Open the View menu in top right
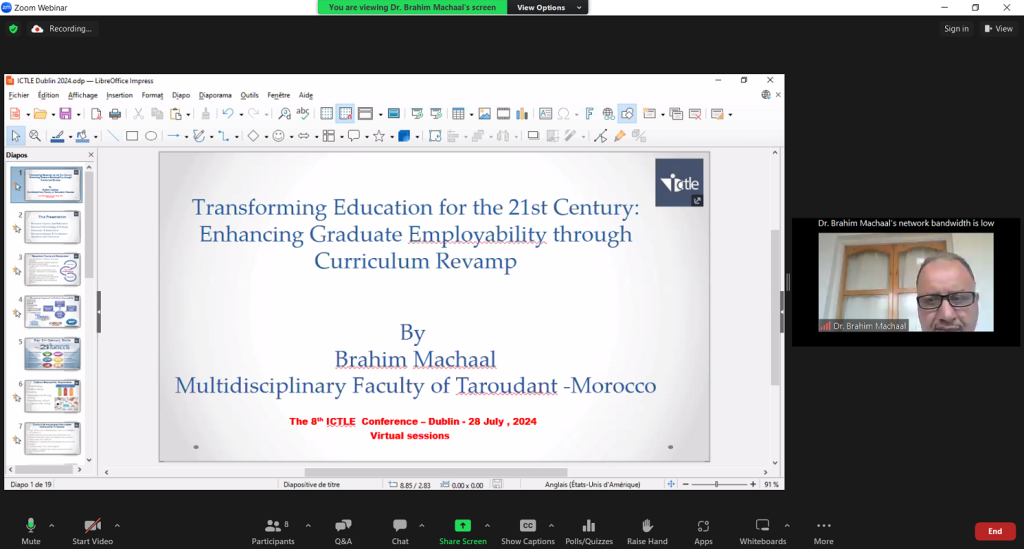Viewport: 1024px width, 549px height. [998, 29]
